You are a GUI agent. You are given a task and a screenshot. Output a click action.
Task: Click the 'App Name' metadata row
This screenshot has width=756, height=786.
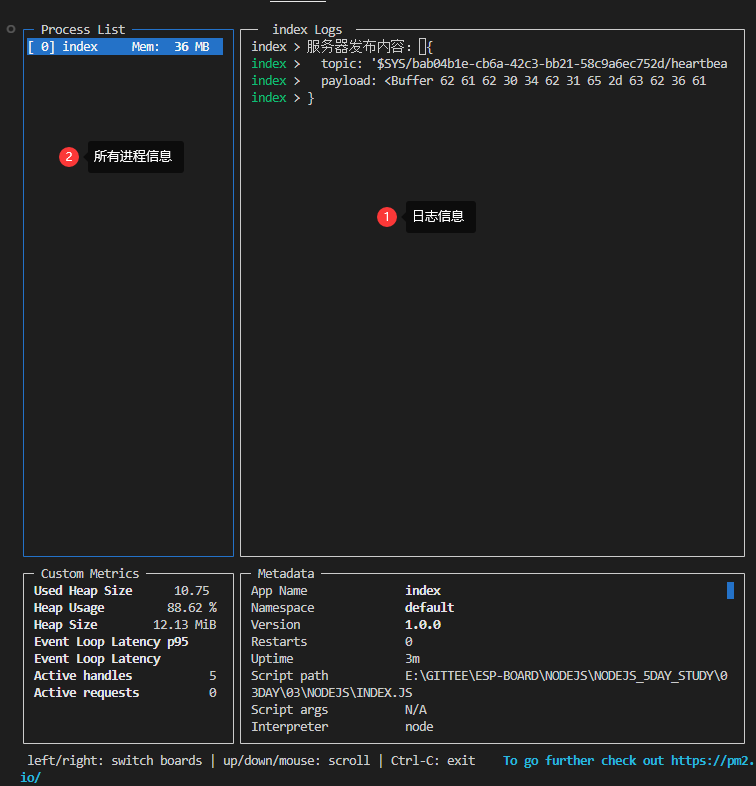click(346, 591)
